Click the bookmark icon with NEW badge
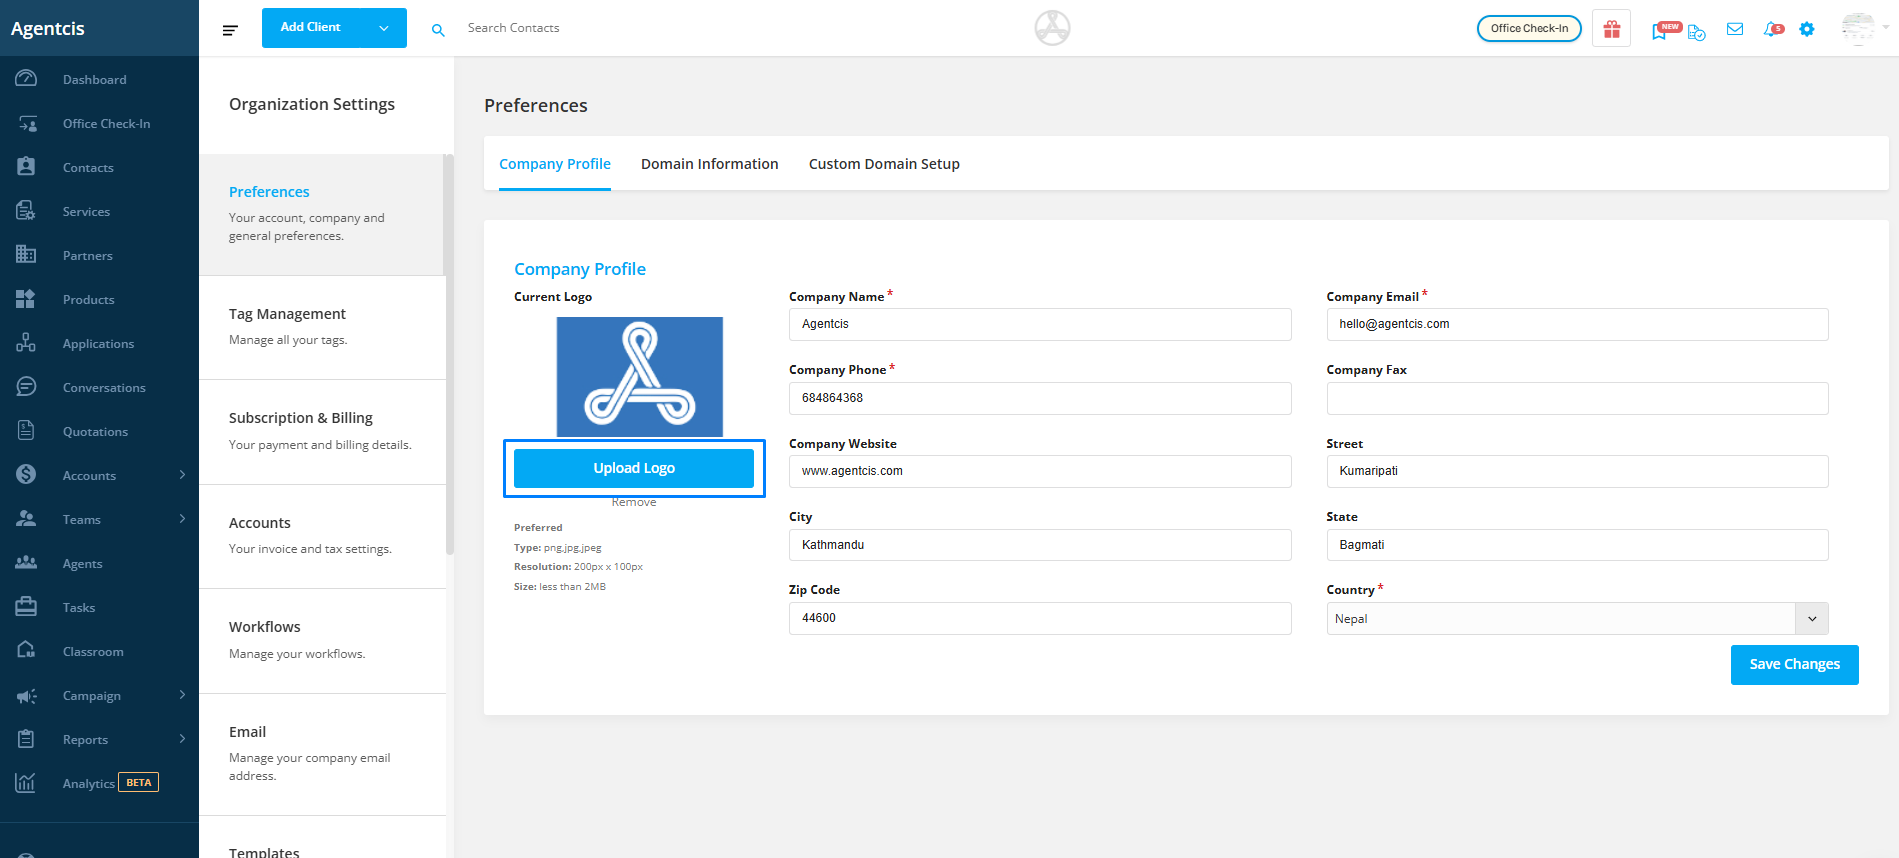This screenshot has height=858, width=1899. (1660, 31)
